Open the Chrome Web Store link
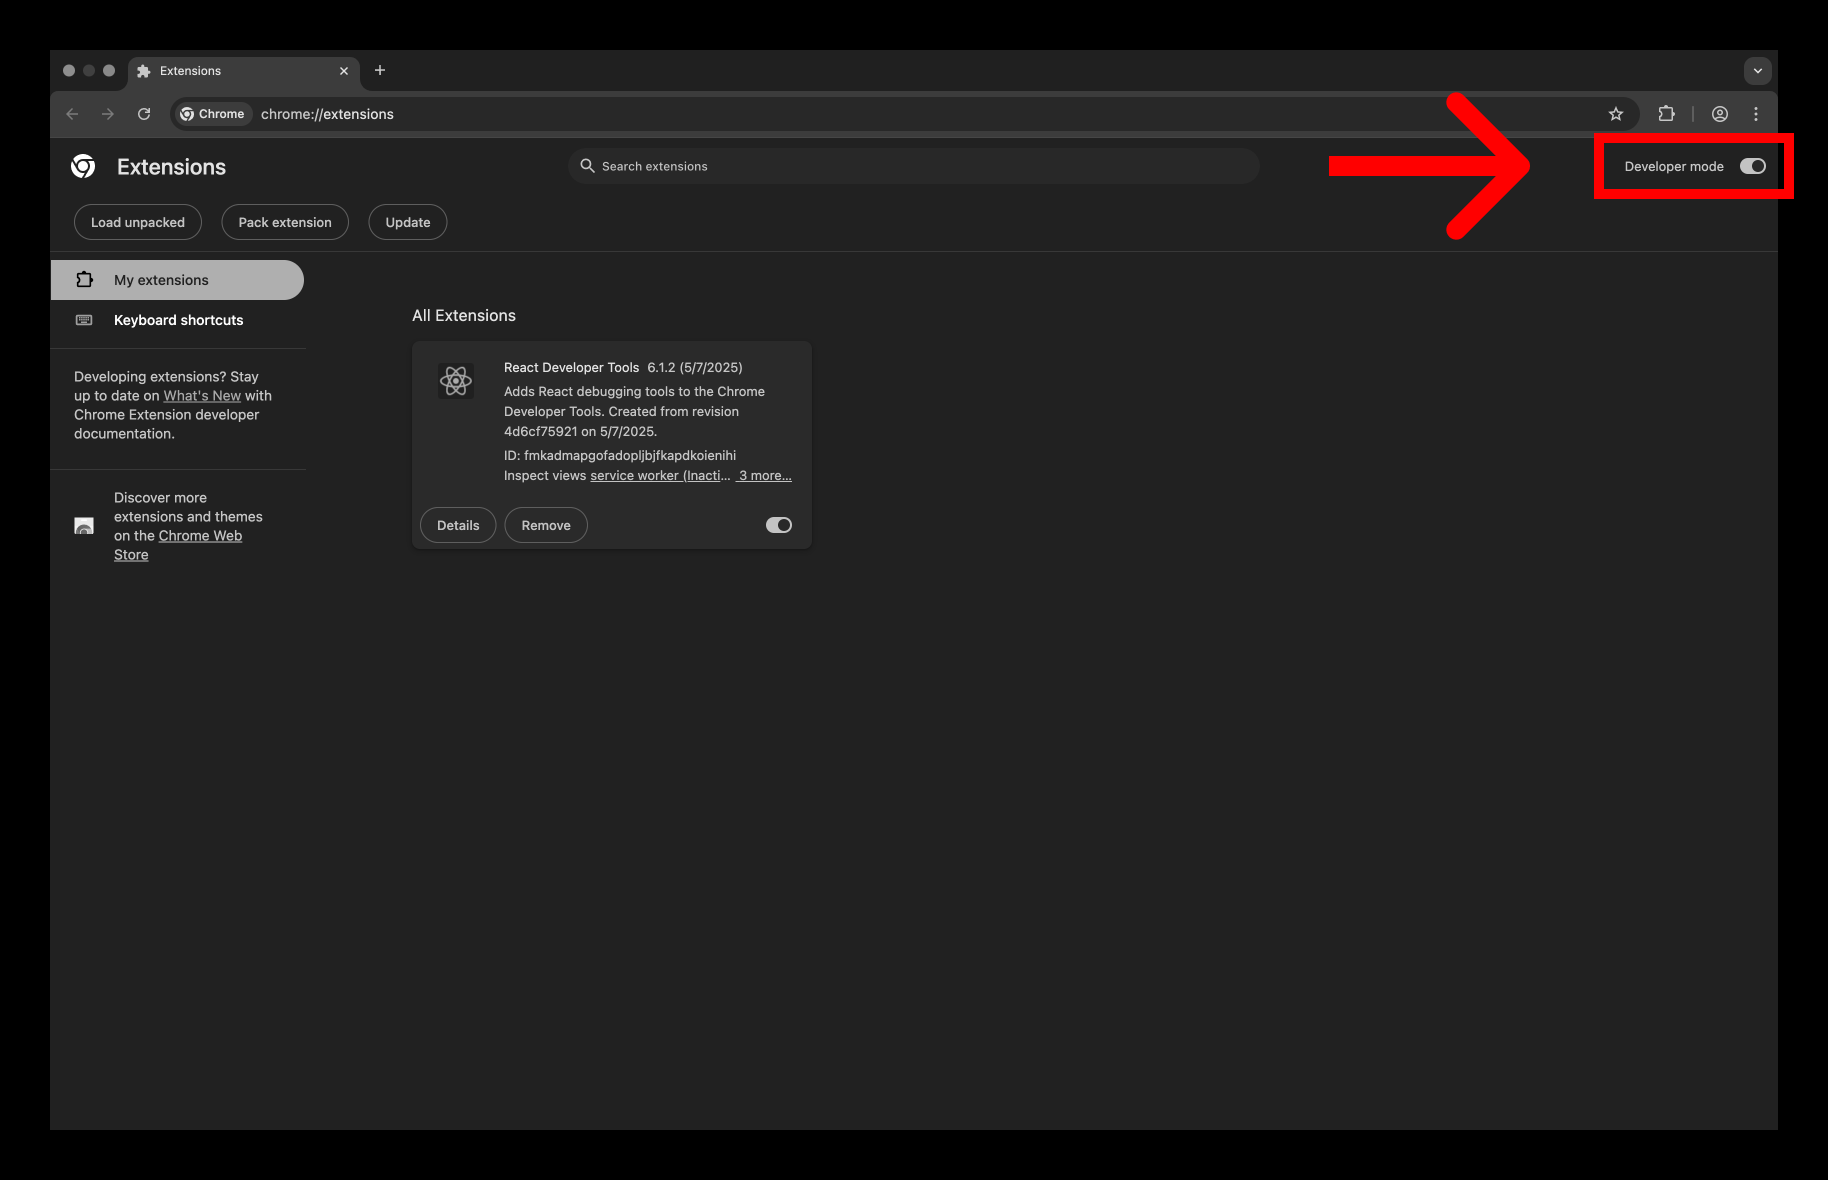The height and width of the screenshot is (1180, 1828). (178, 545)
